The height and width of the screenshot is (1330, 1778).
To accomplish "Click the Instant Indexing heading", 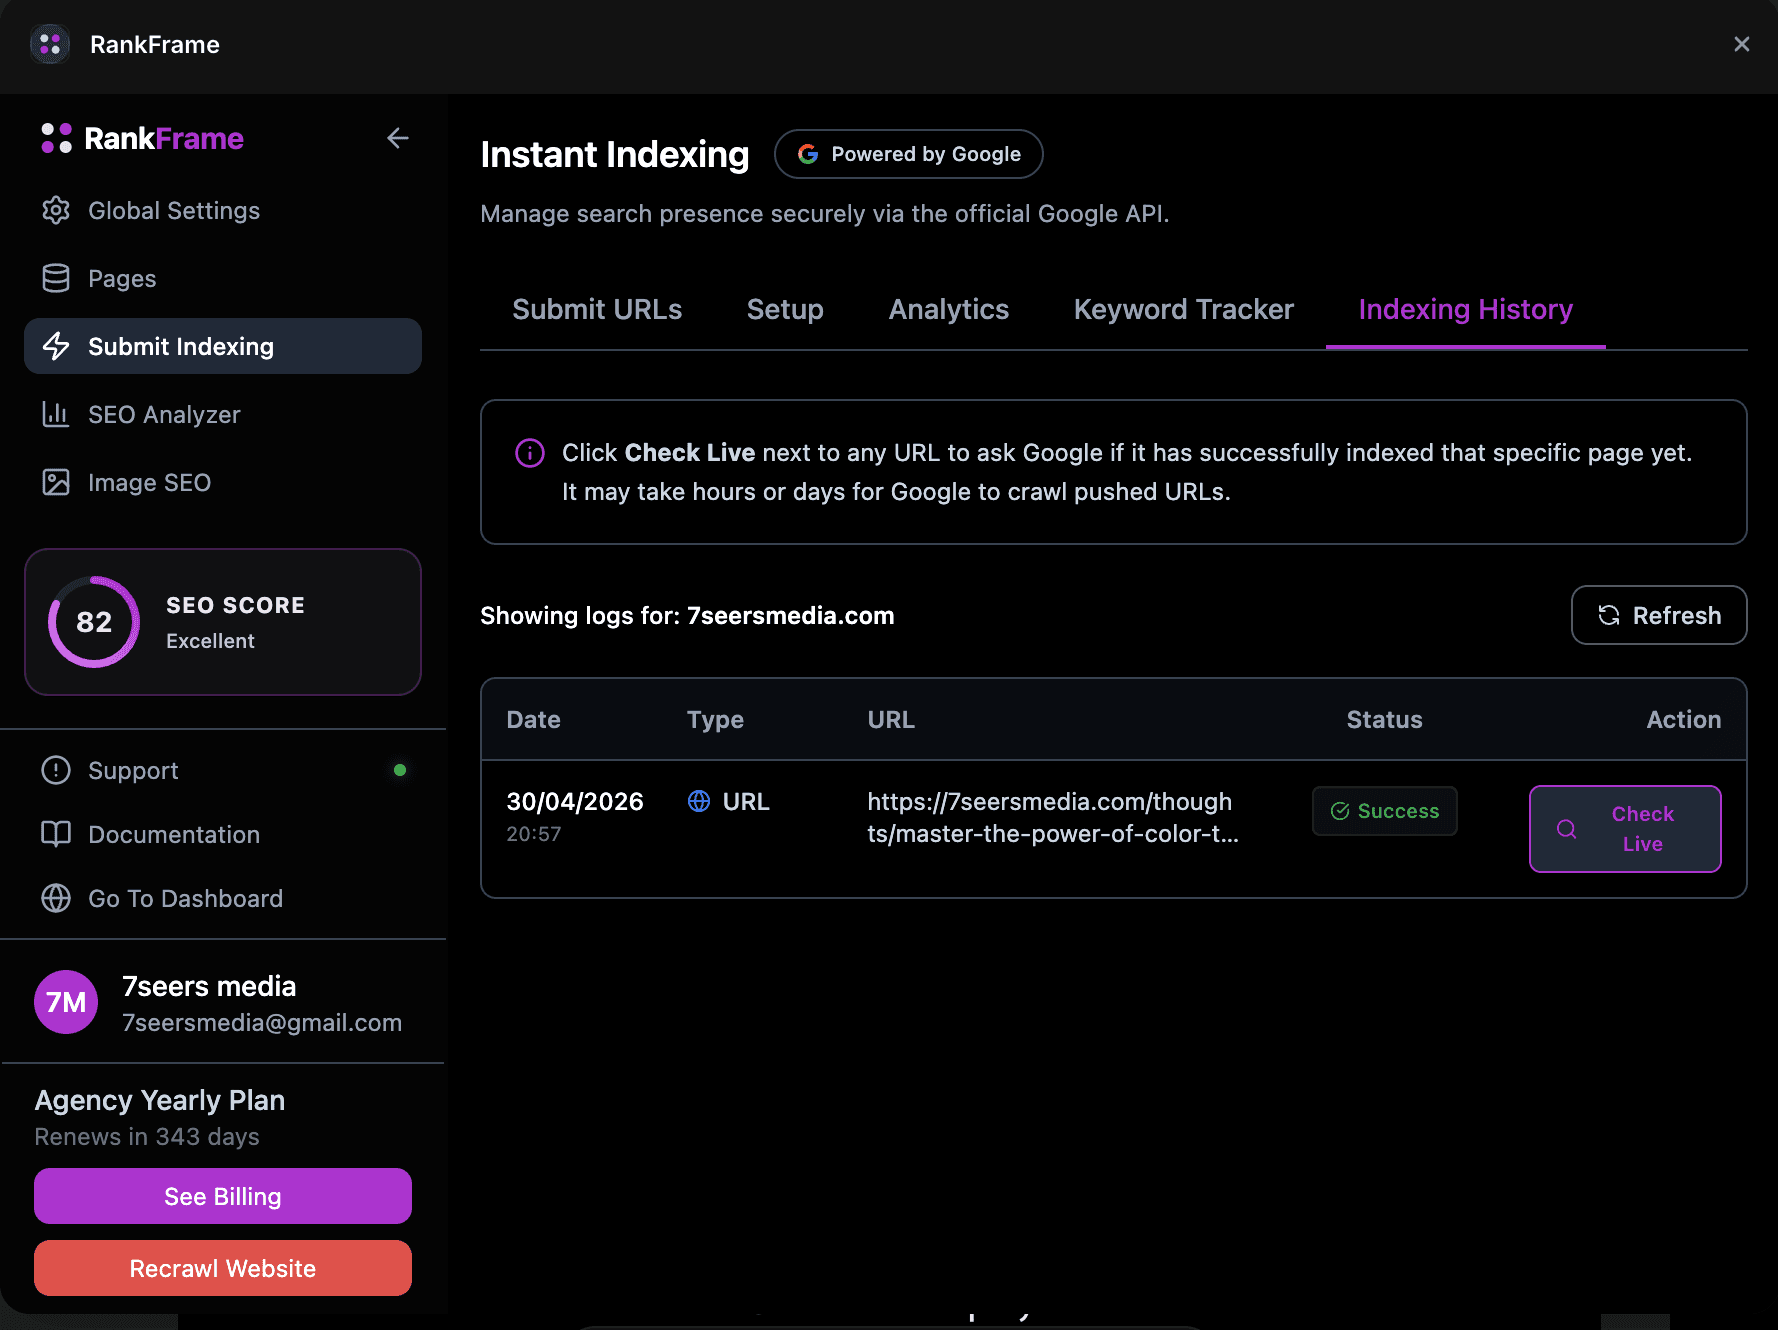I will (615, 154).
